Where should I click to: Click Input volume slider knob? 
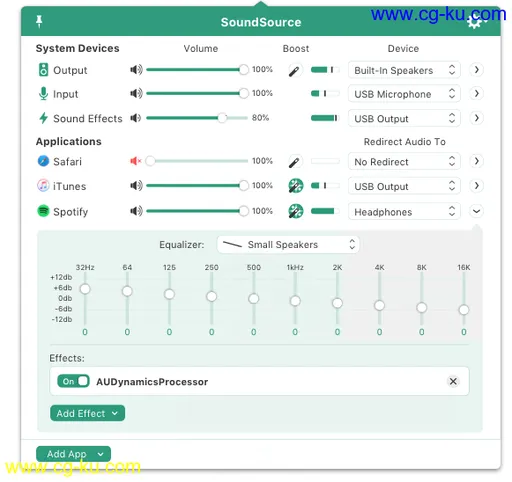tap(244, 93)
